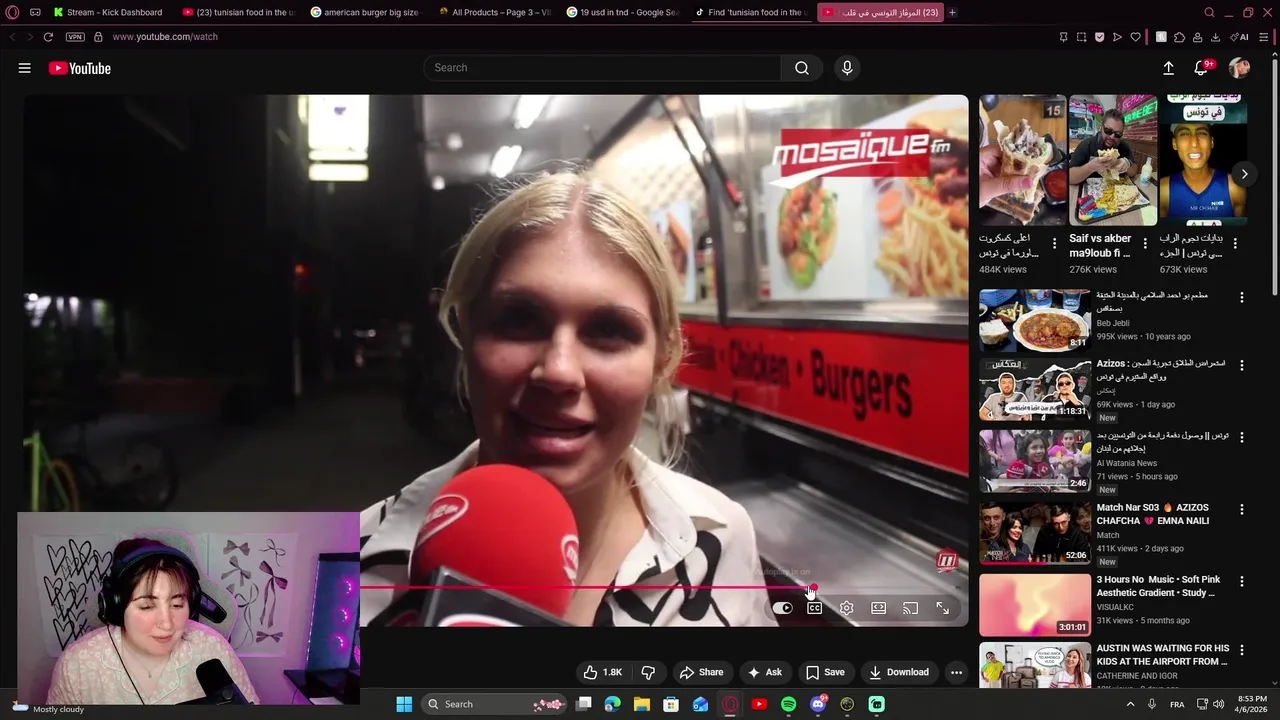Save the video to a playlist
1280x720 pixels.
[825, 672]
